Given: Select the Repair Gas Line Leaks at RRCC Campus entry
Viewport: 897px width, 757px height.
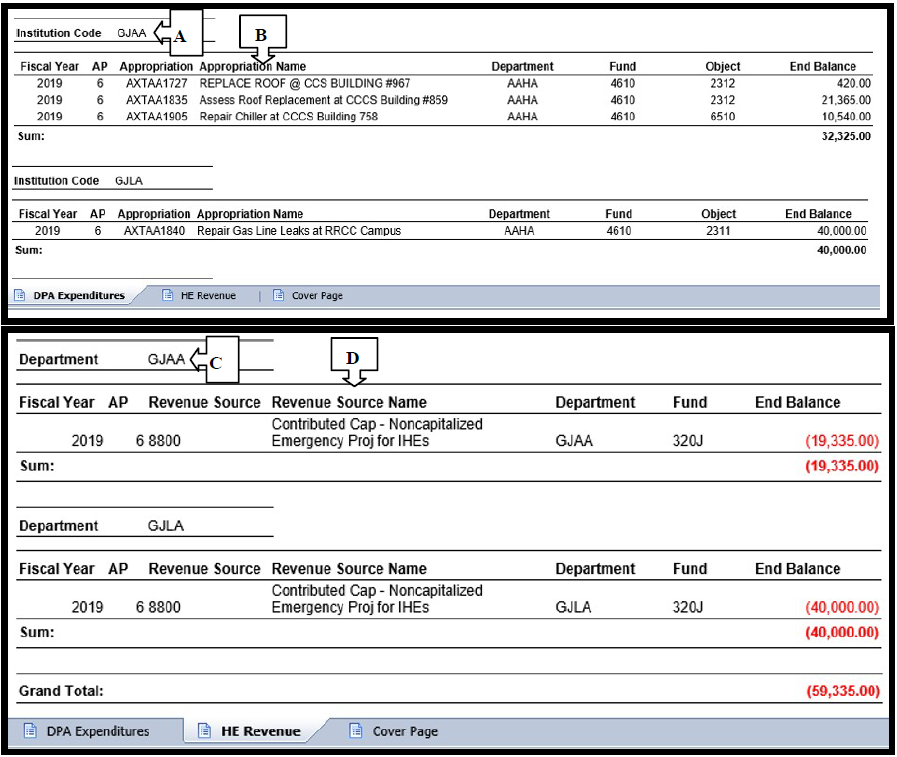Looking at the screenshot, I should click(298, 231).
